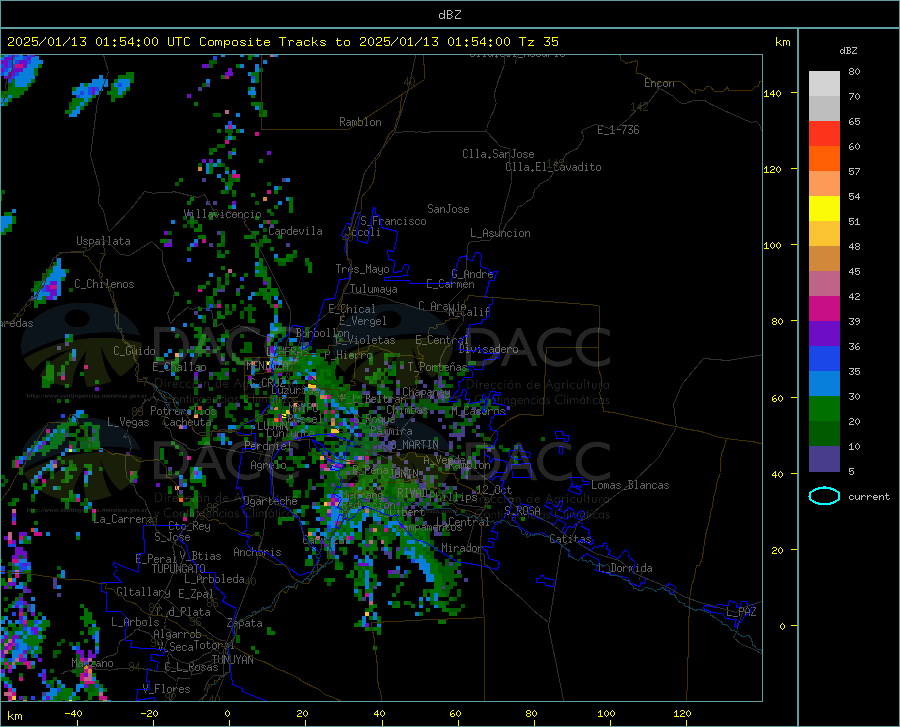Click the royal blue 36 dBZ swatch
This screenshot has height=727, width=900.
(824, 359)
